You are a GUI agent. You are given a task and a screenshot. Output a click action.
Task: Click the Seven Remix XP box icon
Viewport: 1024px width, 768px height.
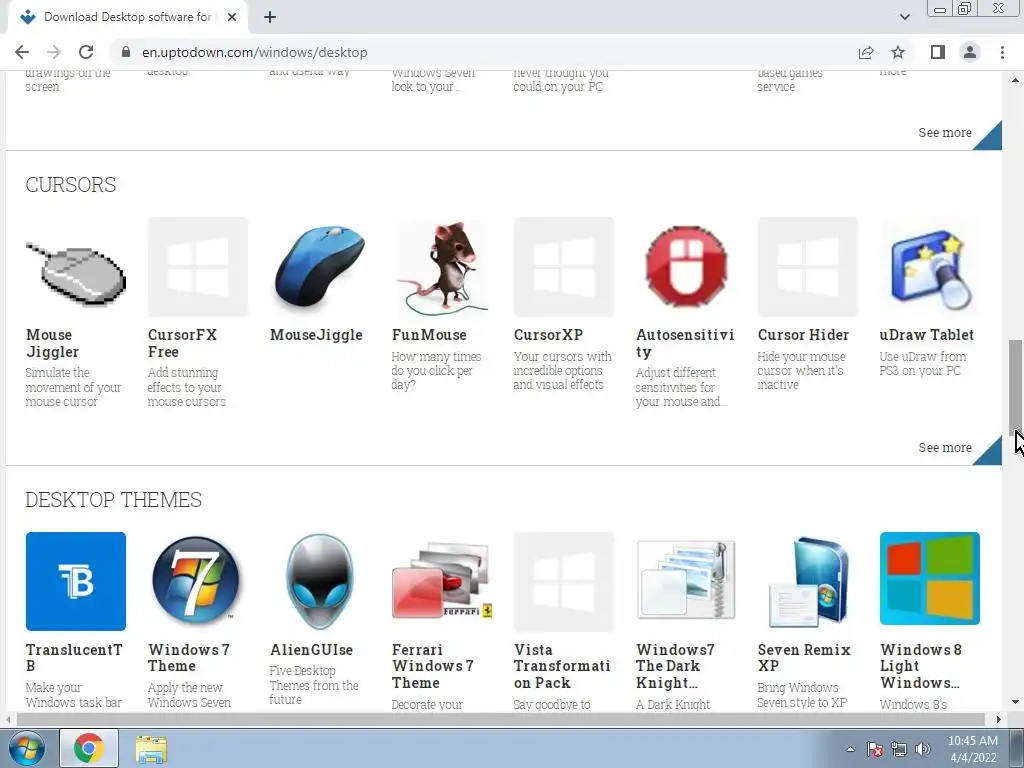pyautogui.click(x=808, y=581)
